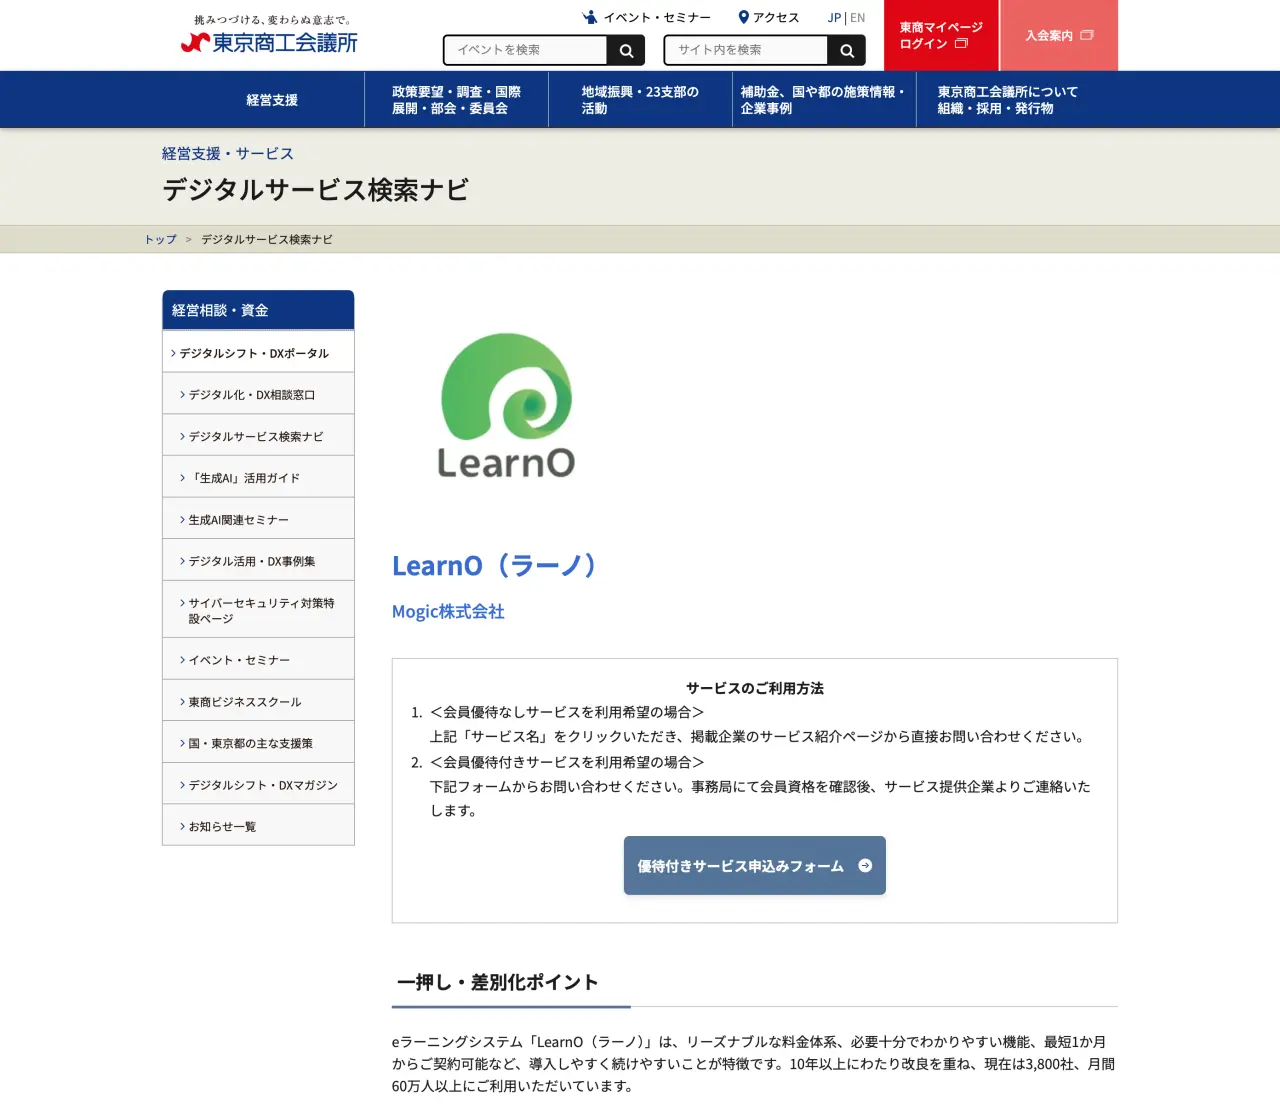This screenshot has width=1280, height=1111.
Task: Expand デジタルシフト・DXポータル sidebar item
Action: (253, 353)
